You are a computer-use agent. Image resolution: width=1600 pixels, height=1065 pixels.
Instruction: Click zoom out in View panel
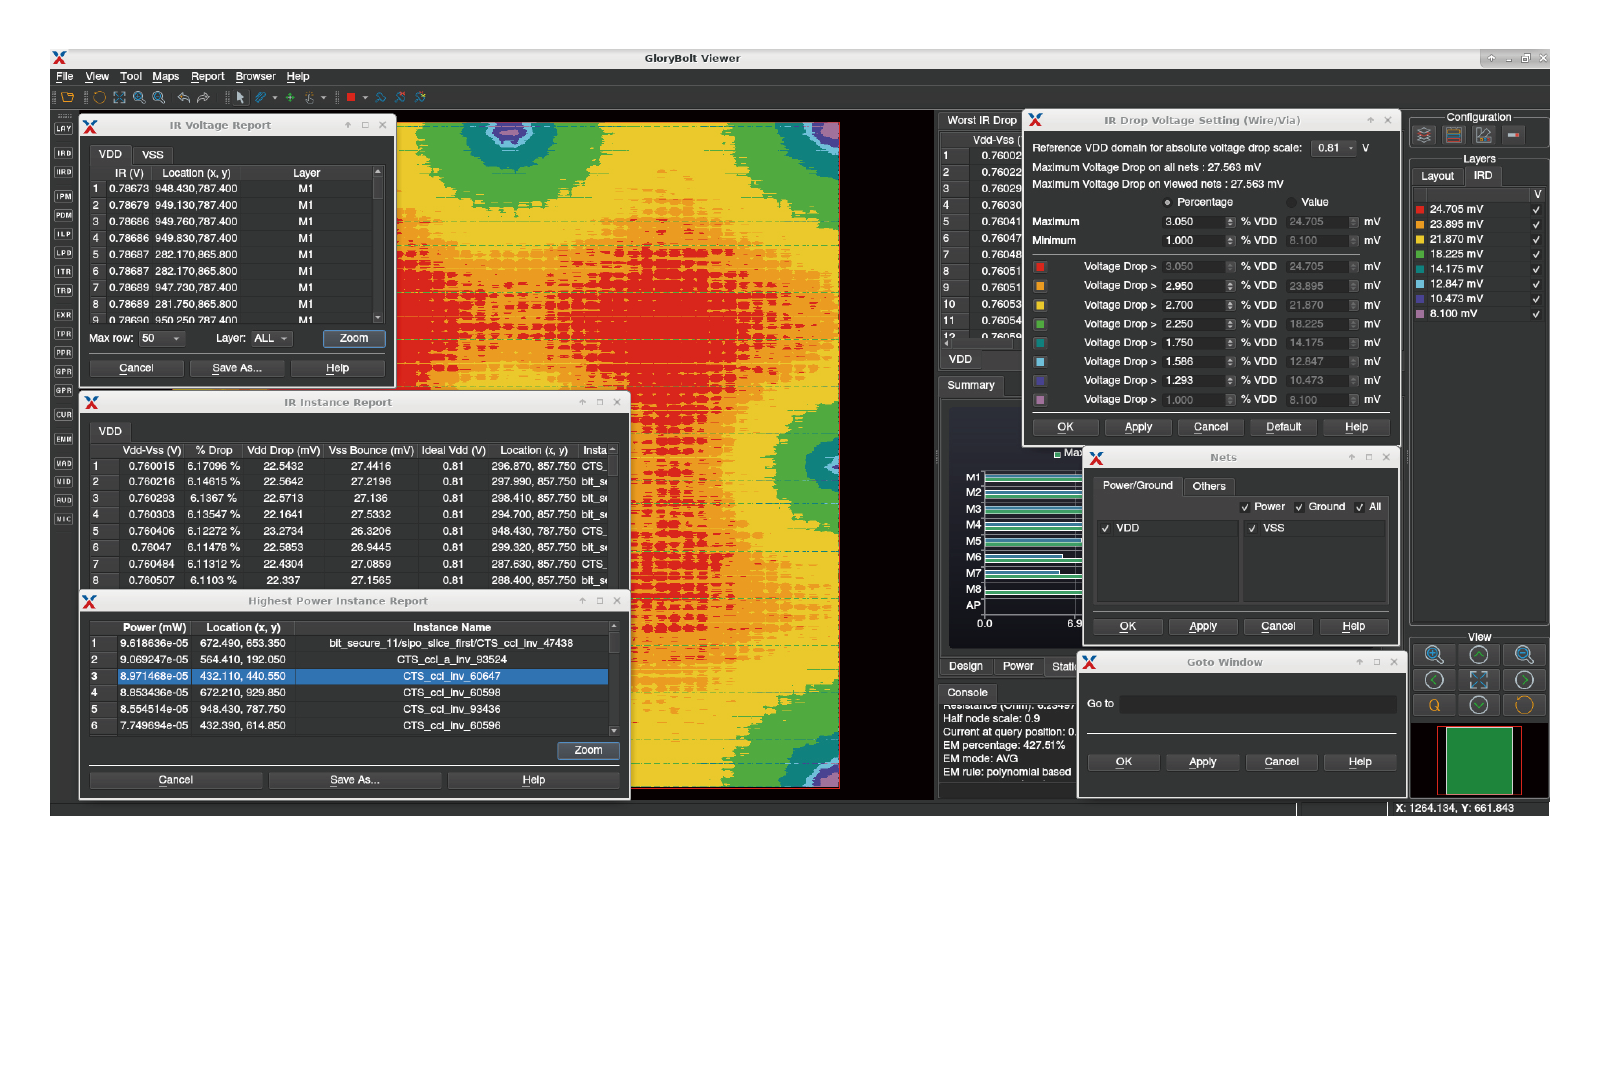point(1524,655)
